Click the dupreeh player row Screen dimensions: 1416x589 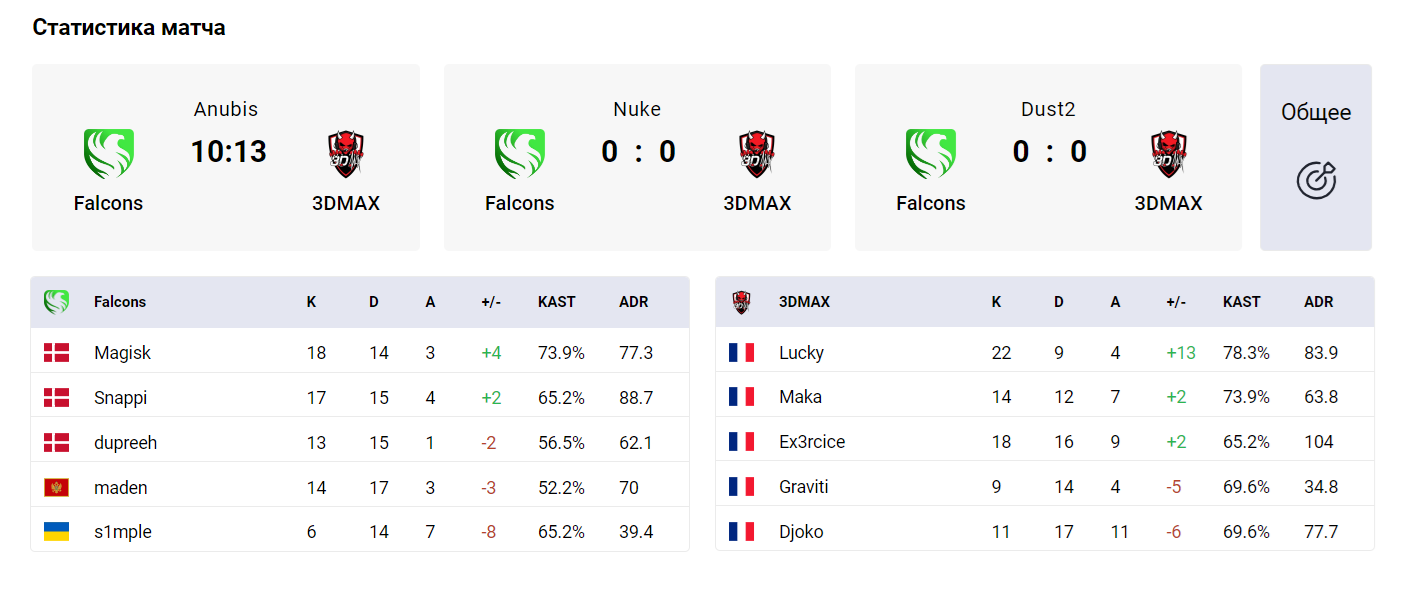(360, 442)
